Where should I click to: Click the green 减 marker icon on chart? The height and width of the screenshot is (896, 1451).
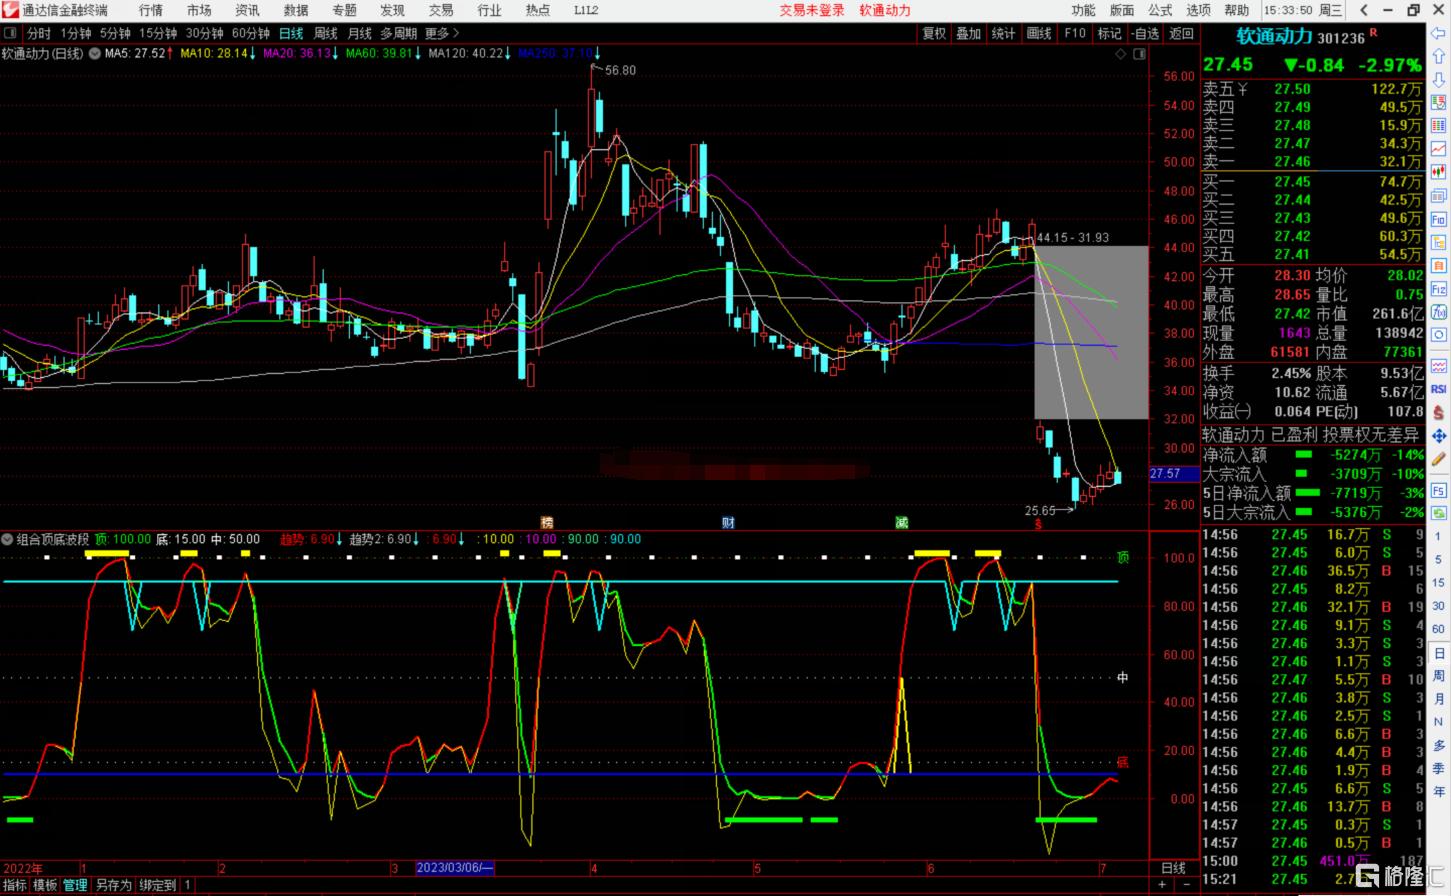point(901,522)
